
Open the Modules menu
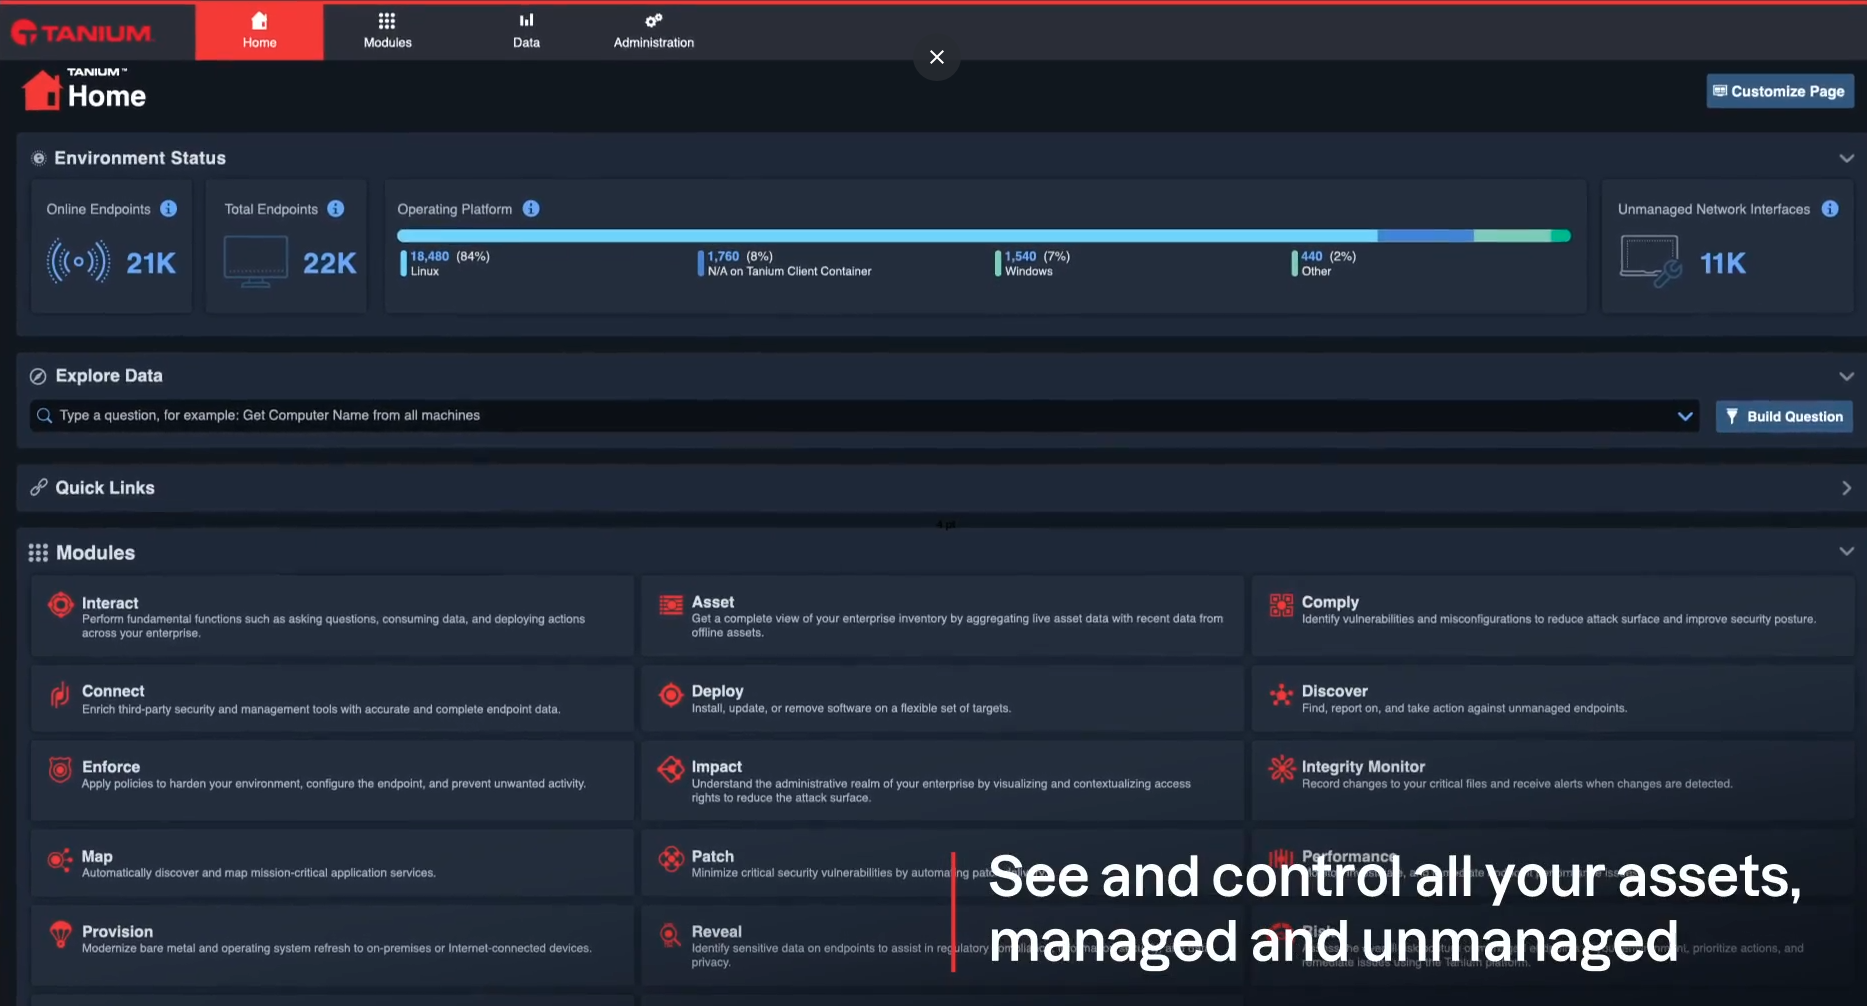(387, 31)
